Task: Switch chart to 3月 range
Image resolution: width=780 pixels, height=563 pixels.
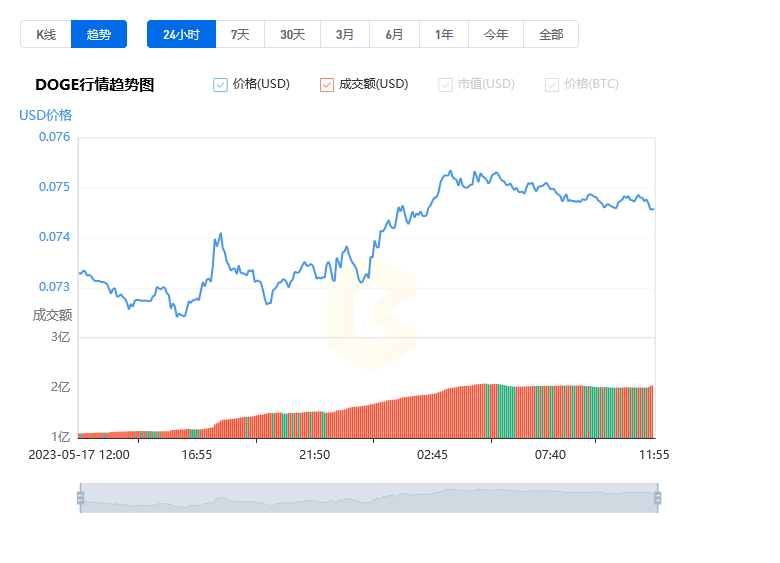Action: coord(345,34)
